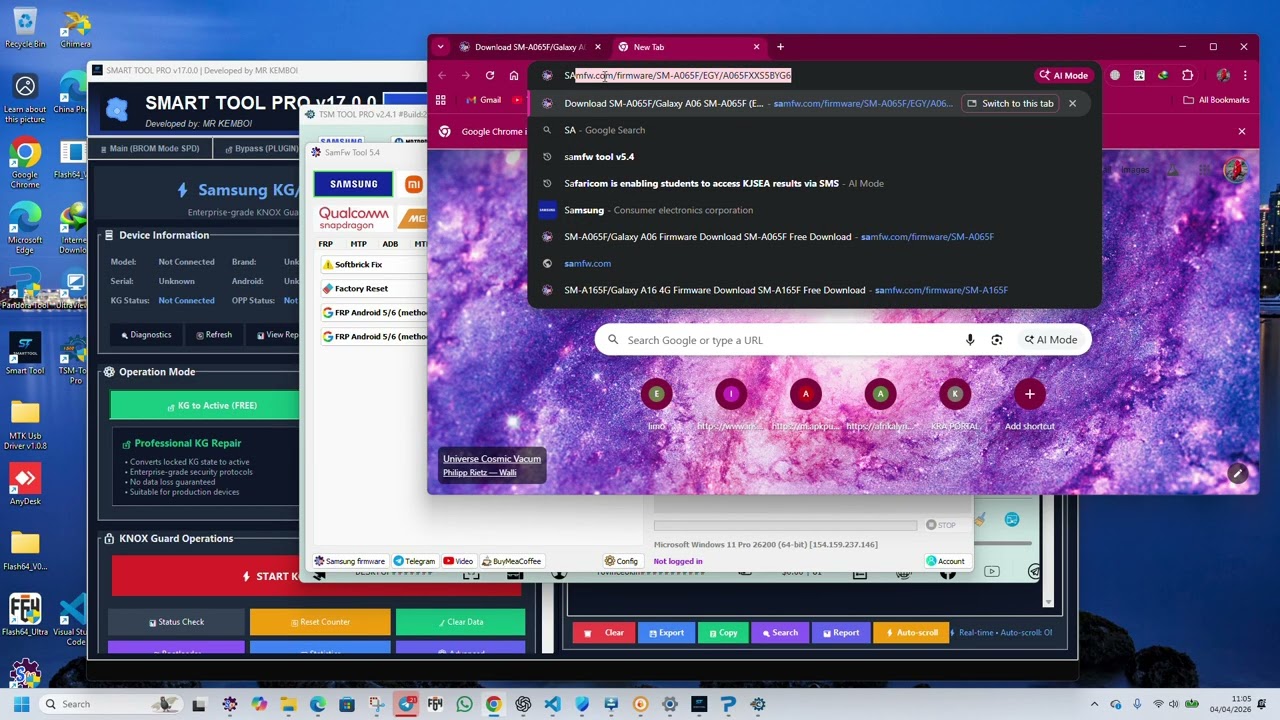Open Samsung firmware link in SamFw Tool
This screenshot has width=1280, height=720.
350,561
